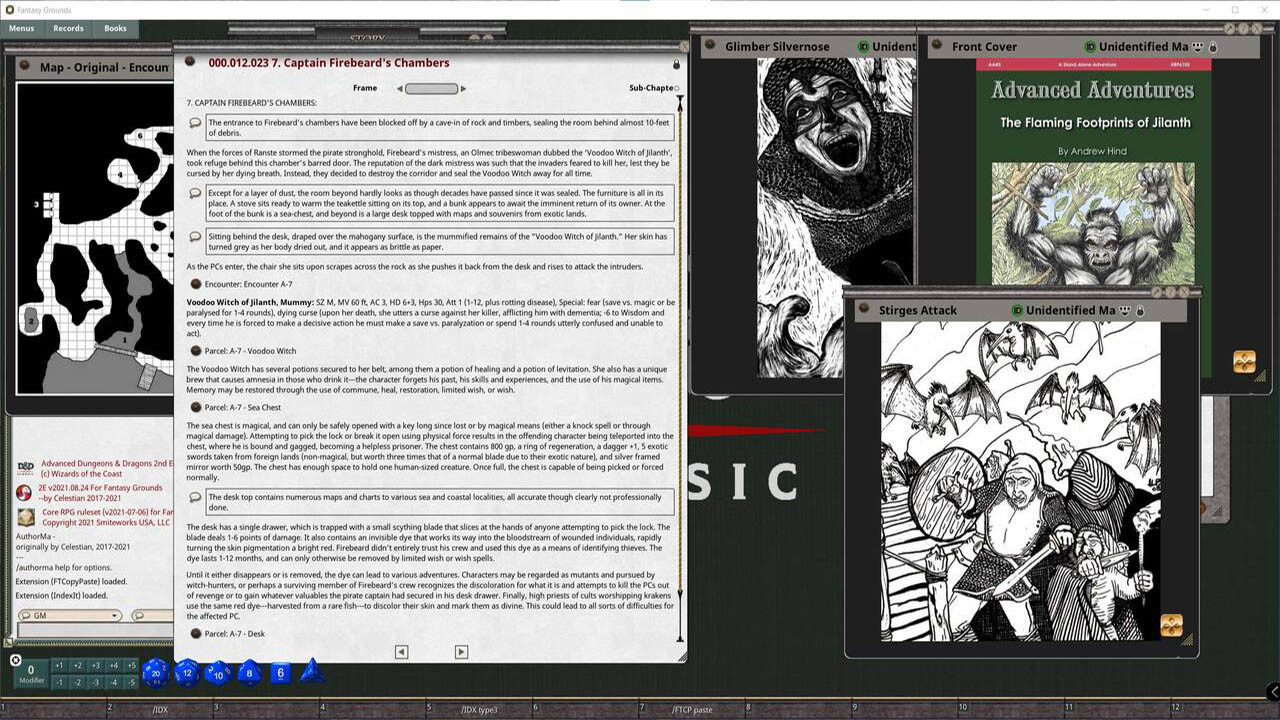Viewport: 1280px width, 720px height.
Task: Go to the next story page arrow
Action: click(461, 651)
